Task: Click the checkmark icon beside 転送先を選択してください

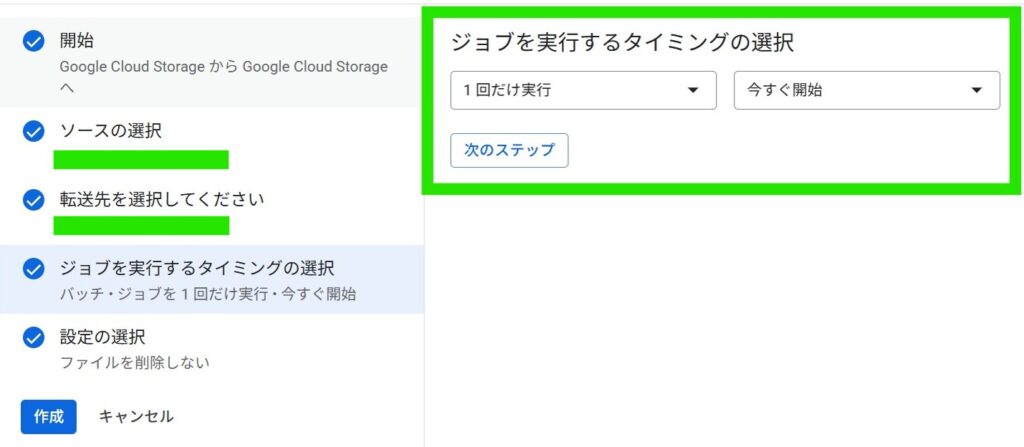Action: [x=33, y=199]
